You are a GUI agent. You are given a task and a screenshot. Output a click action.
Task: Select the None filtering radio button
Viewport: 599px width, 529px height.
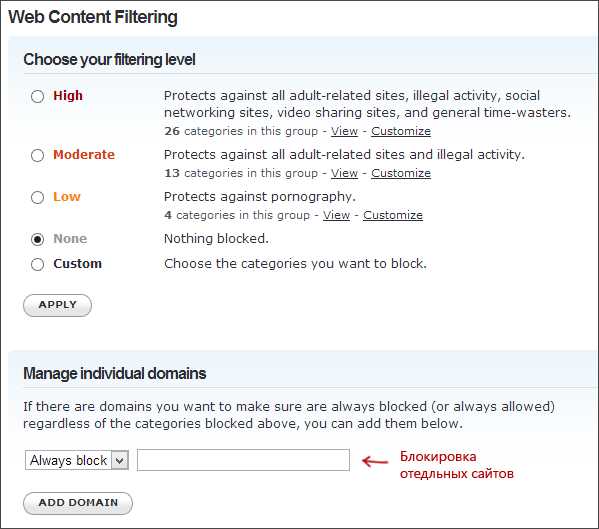point(37,239)
